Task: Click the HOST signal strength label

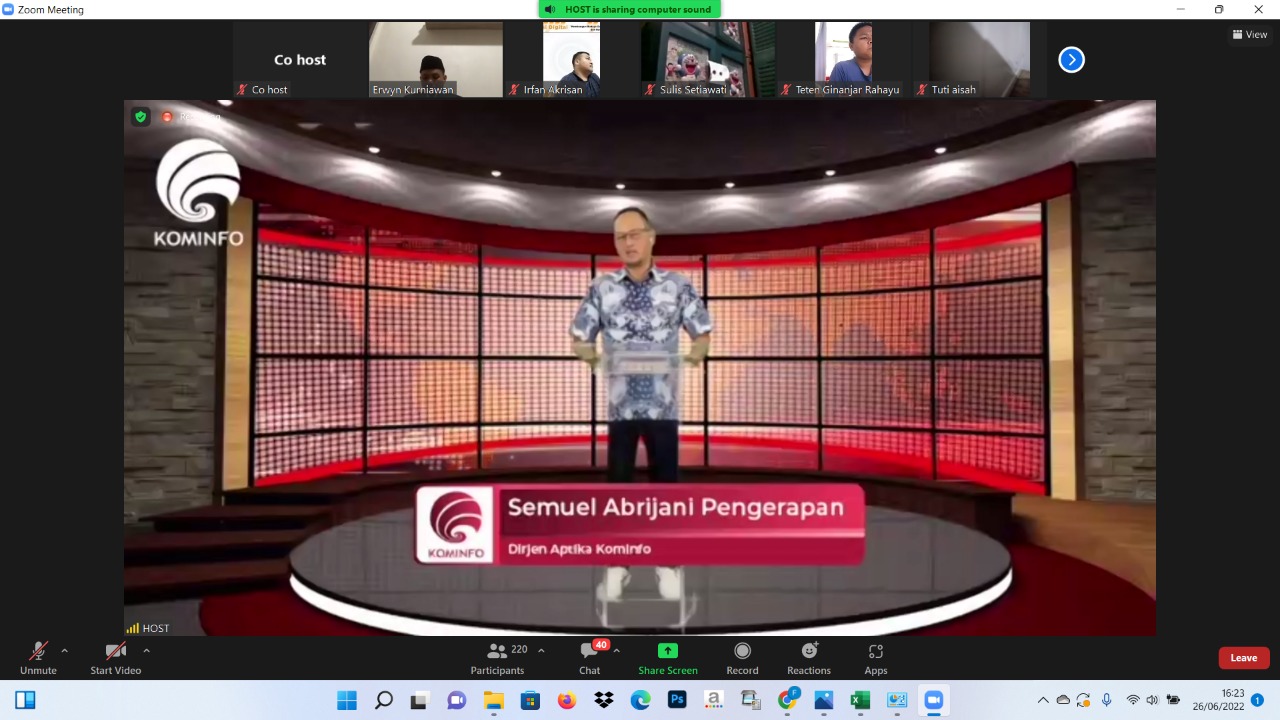Action: point(148,628)
